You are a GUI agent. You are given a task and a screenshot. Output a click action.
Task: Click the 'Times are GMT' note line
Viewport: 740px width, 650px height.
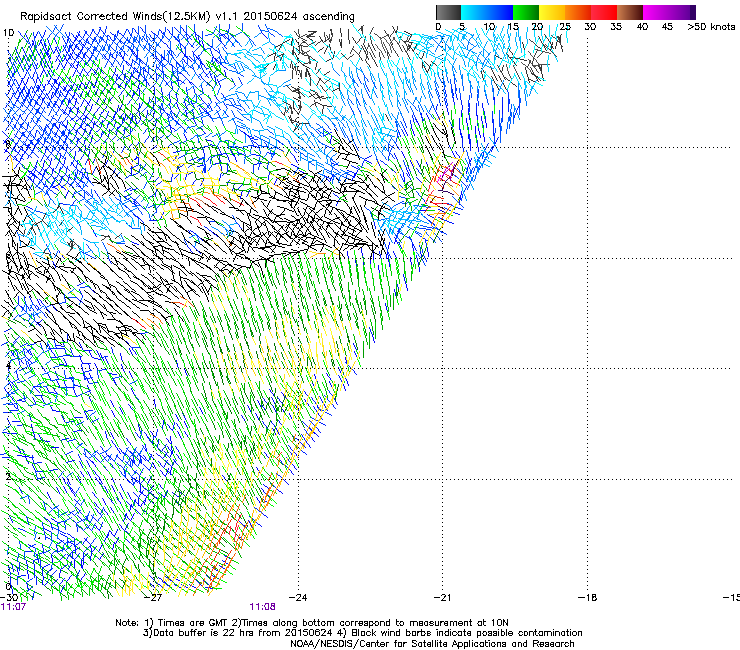312,623
